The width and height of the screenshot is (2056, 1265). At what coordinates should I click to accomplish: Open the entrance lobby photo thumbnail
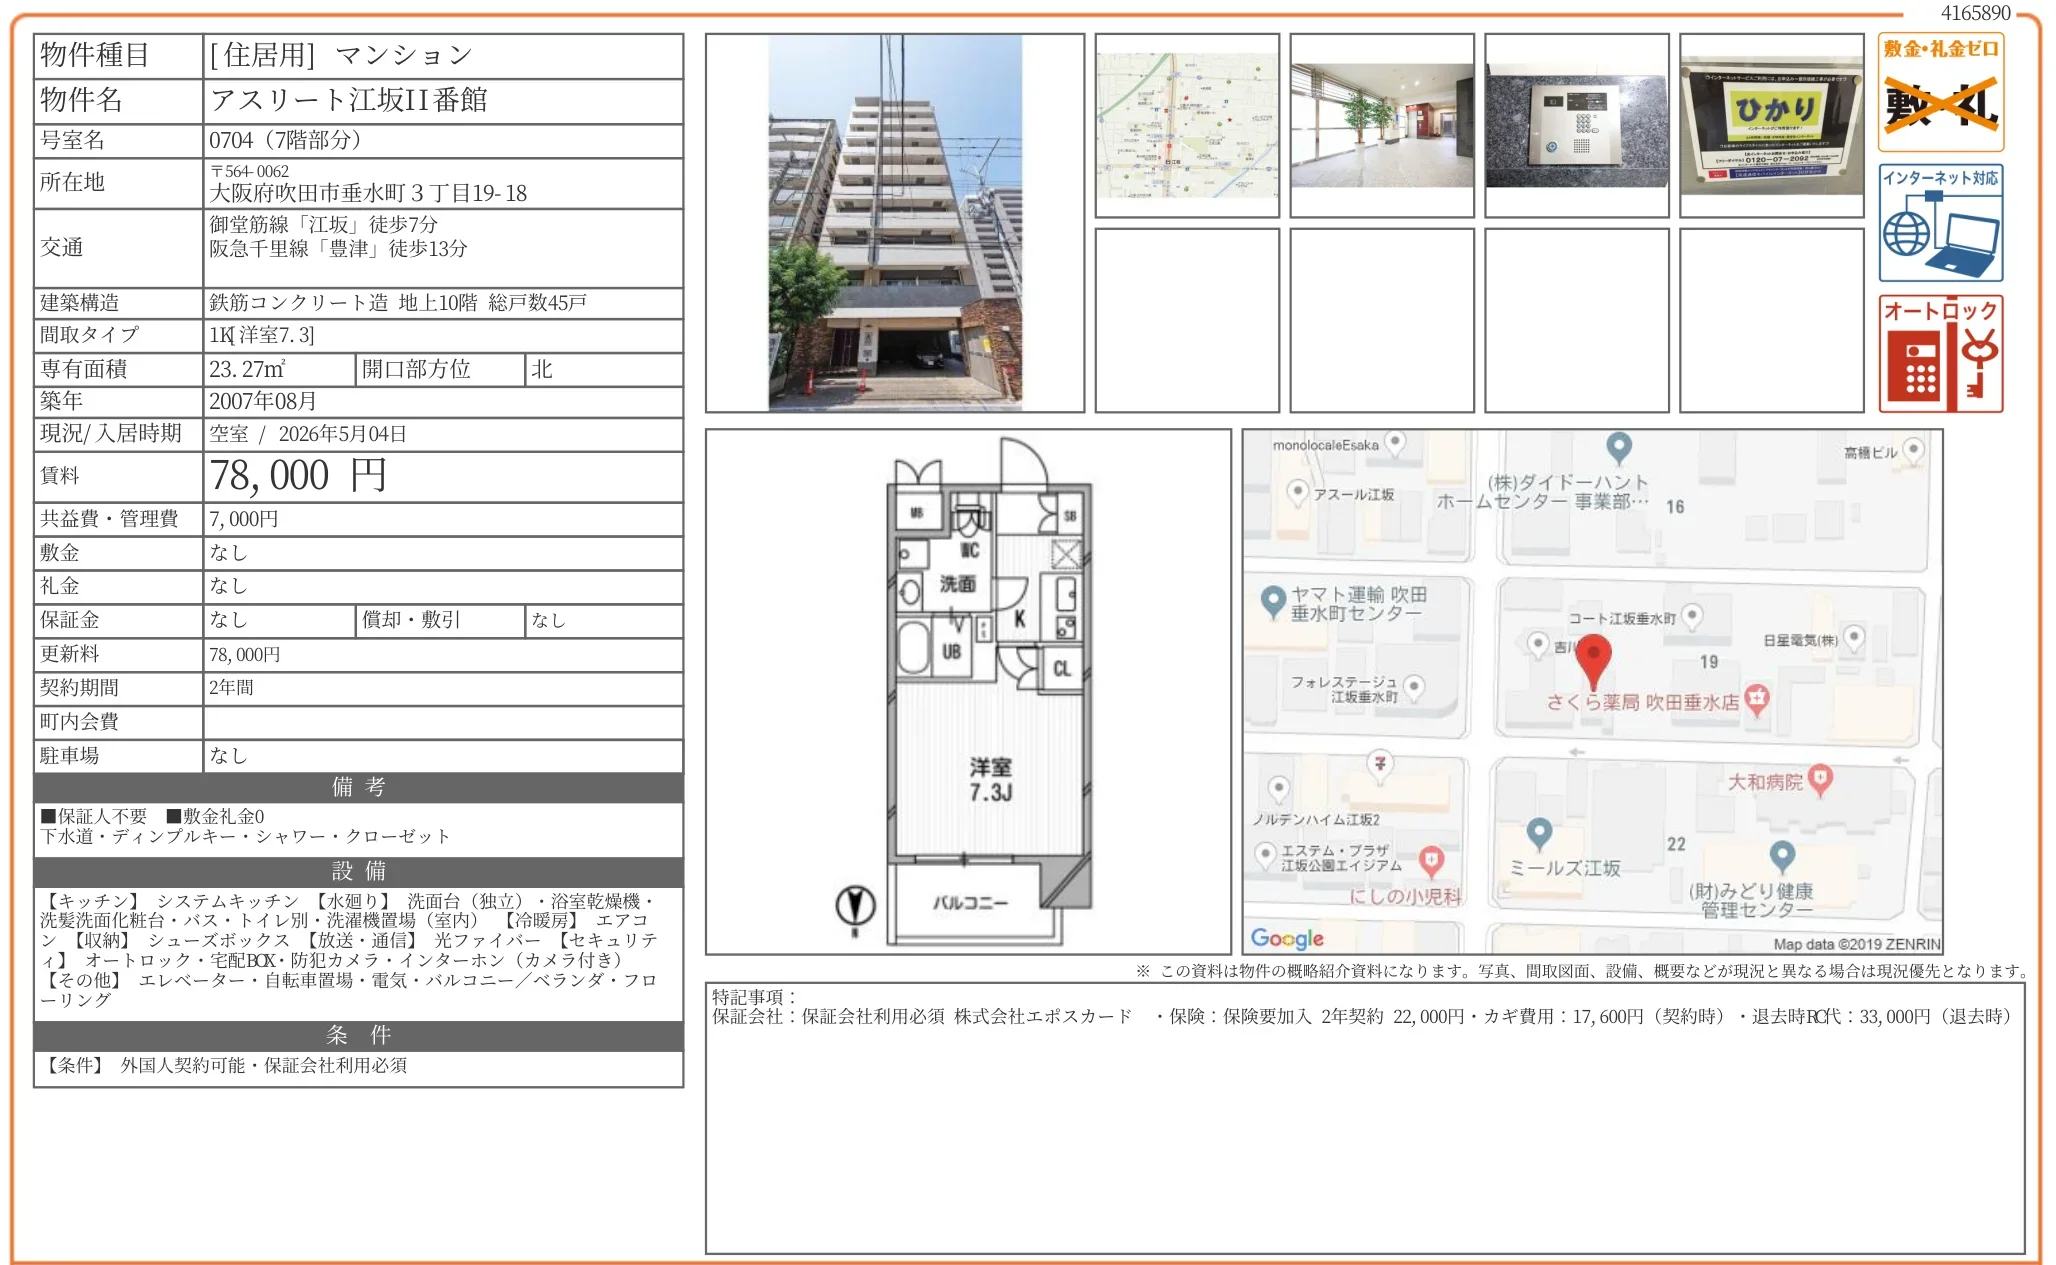[1381, 125]
